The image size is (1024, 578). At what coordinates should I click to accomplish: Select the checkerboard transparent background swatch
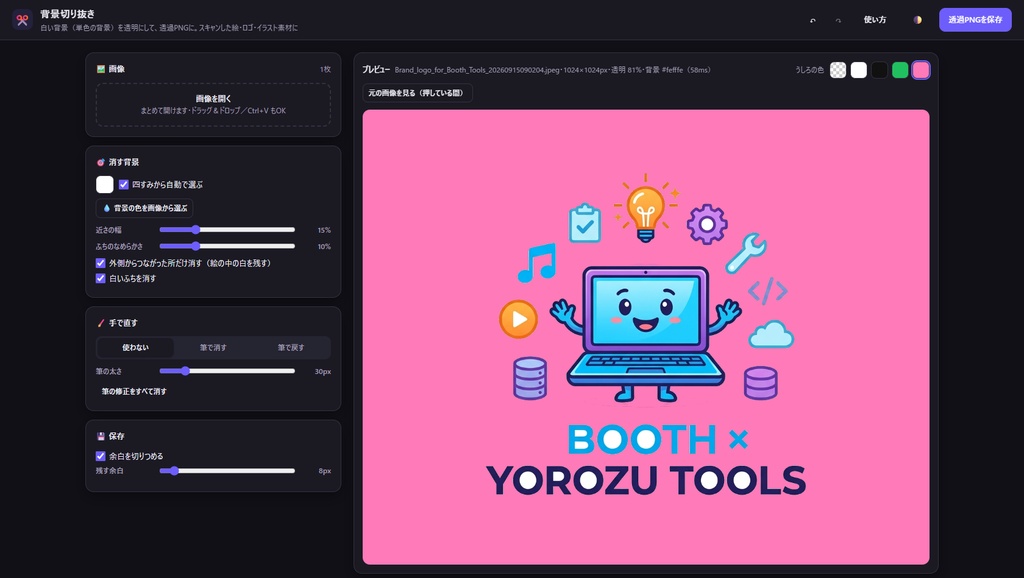pos(838,70)
